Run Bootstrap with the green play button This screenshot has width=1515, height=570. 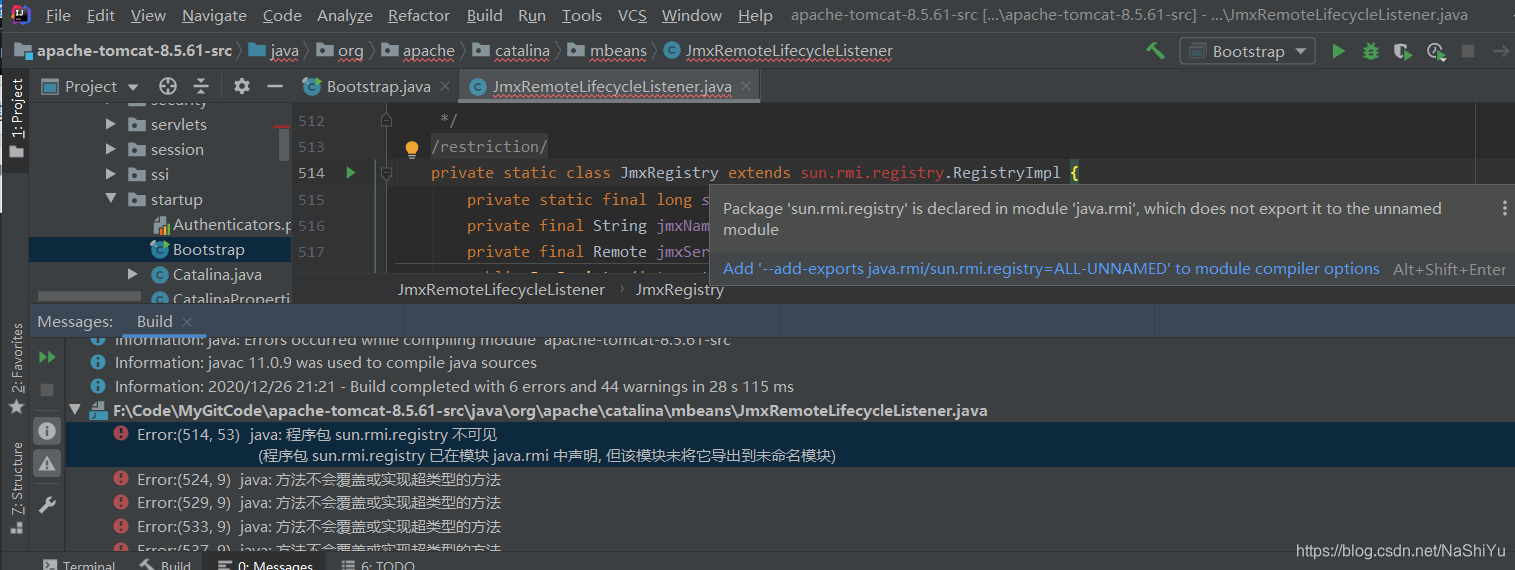(x=1338, y=51)
